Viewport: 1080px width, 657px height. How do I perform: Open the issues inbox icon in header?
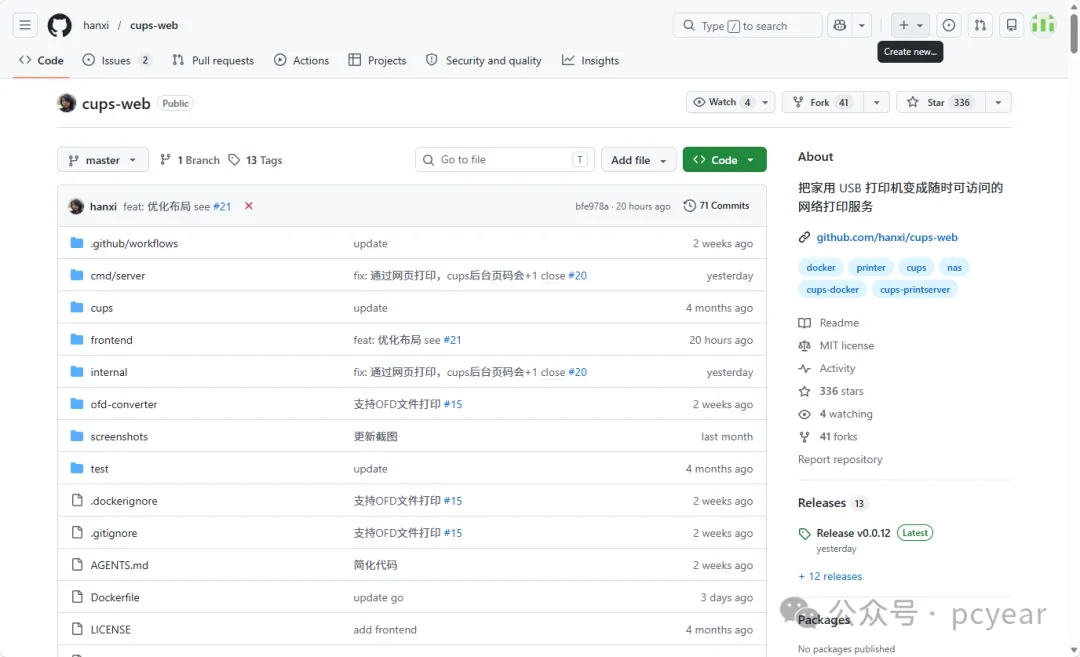pos(948,25)
